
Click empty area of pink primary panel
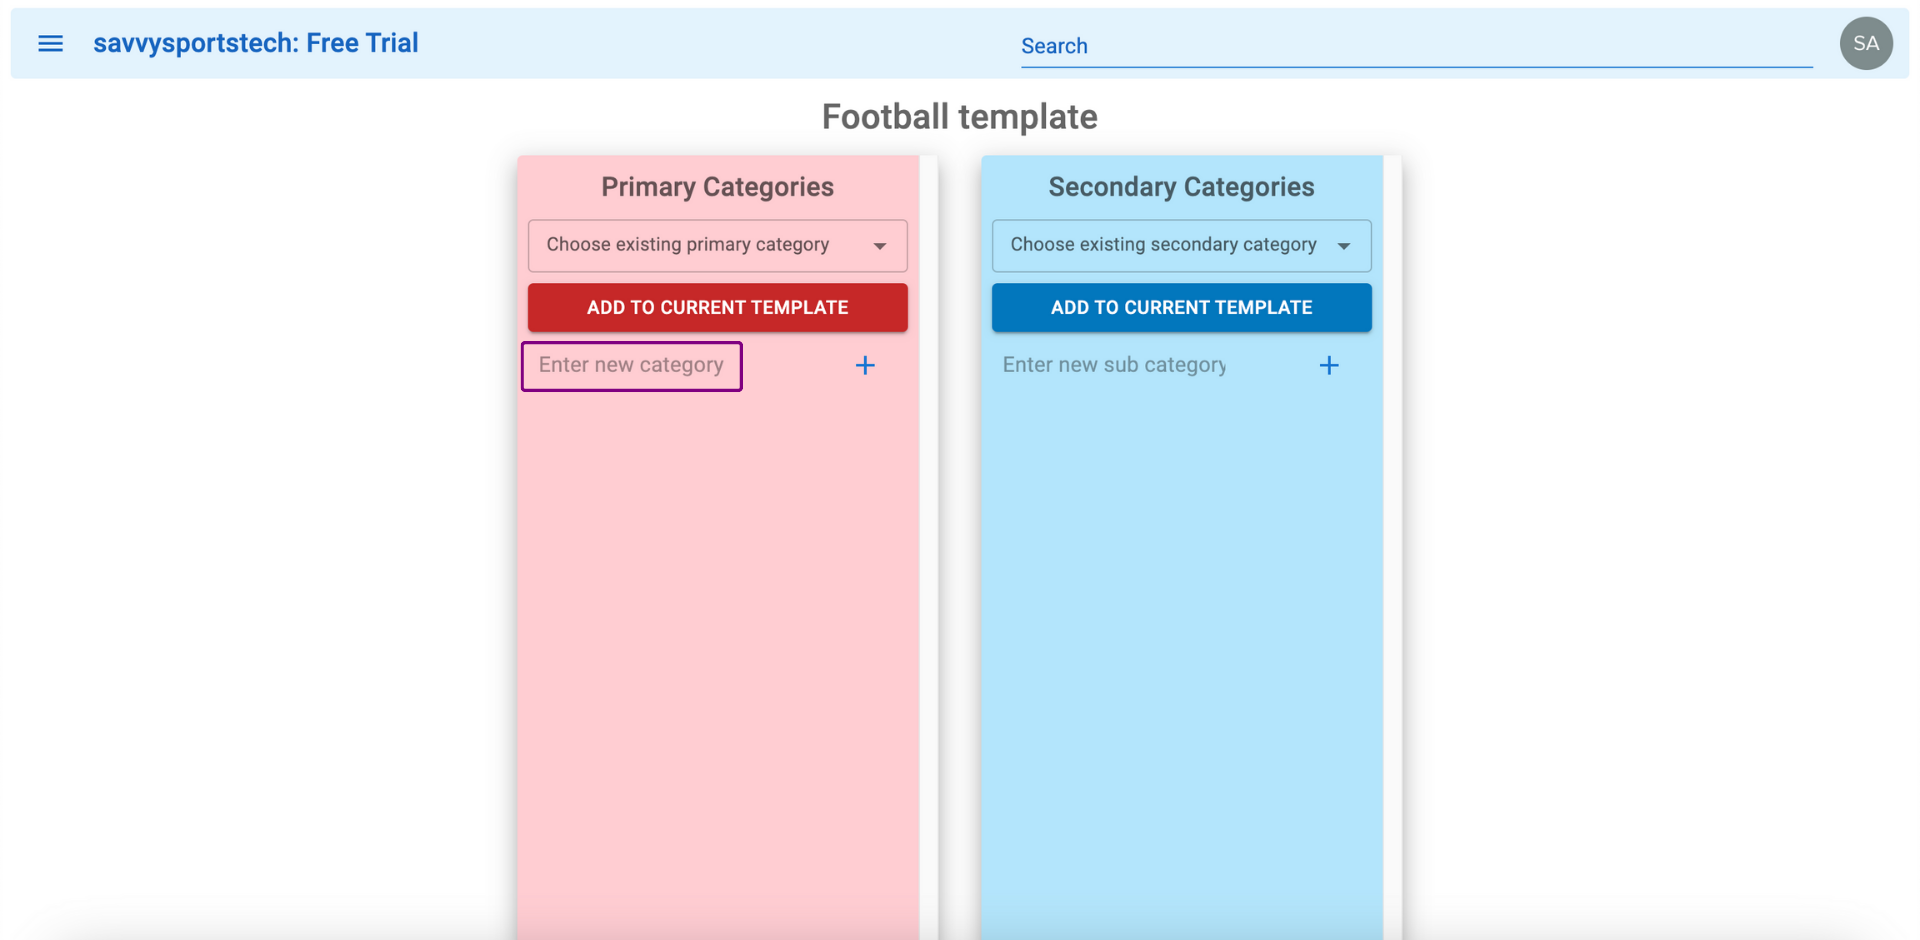718,650
